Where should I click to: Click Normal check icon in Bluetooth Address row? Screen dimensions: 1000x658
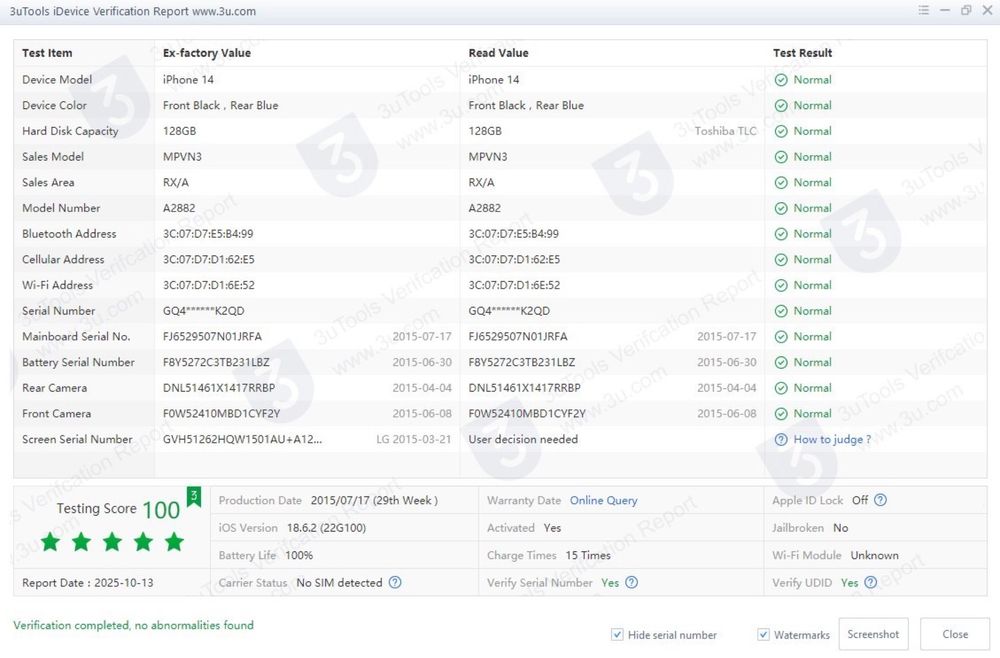(x=781, y=234)
